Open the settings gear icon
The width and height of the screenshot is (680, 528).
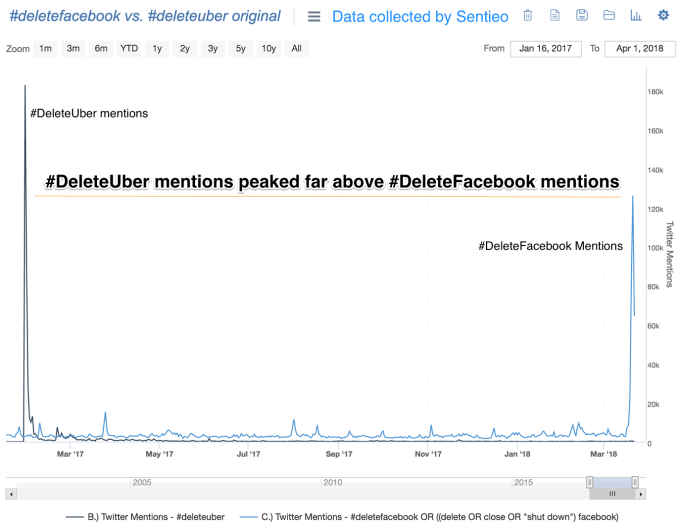click(x=663, y=16)
